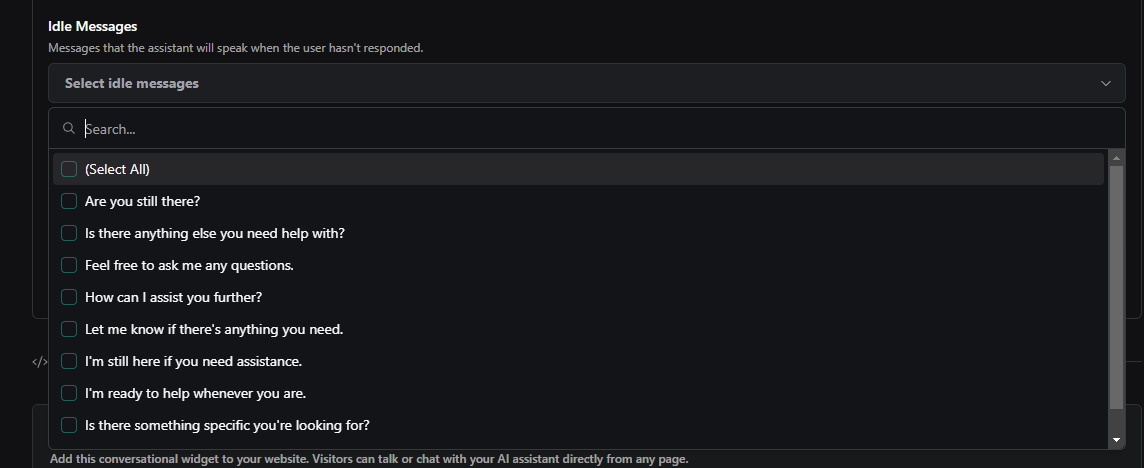Click the list scrollbar down arrow
Screen dimensions: 1144x468
pos(1116,440)
